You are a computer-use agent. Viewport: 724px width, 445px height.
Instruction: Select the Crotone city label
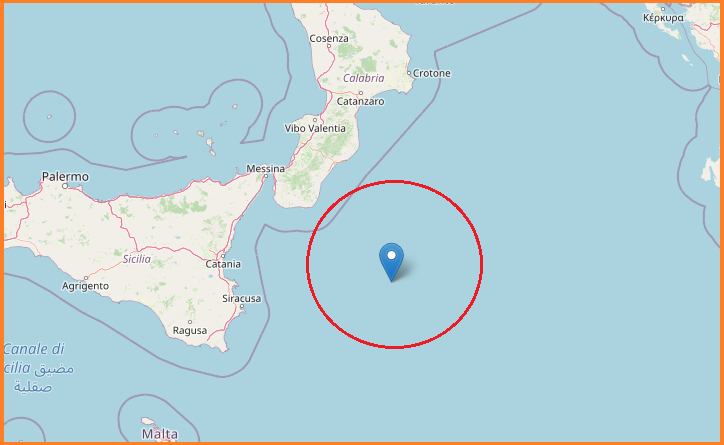pos(432,73)
